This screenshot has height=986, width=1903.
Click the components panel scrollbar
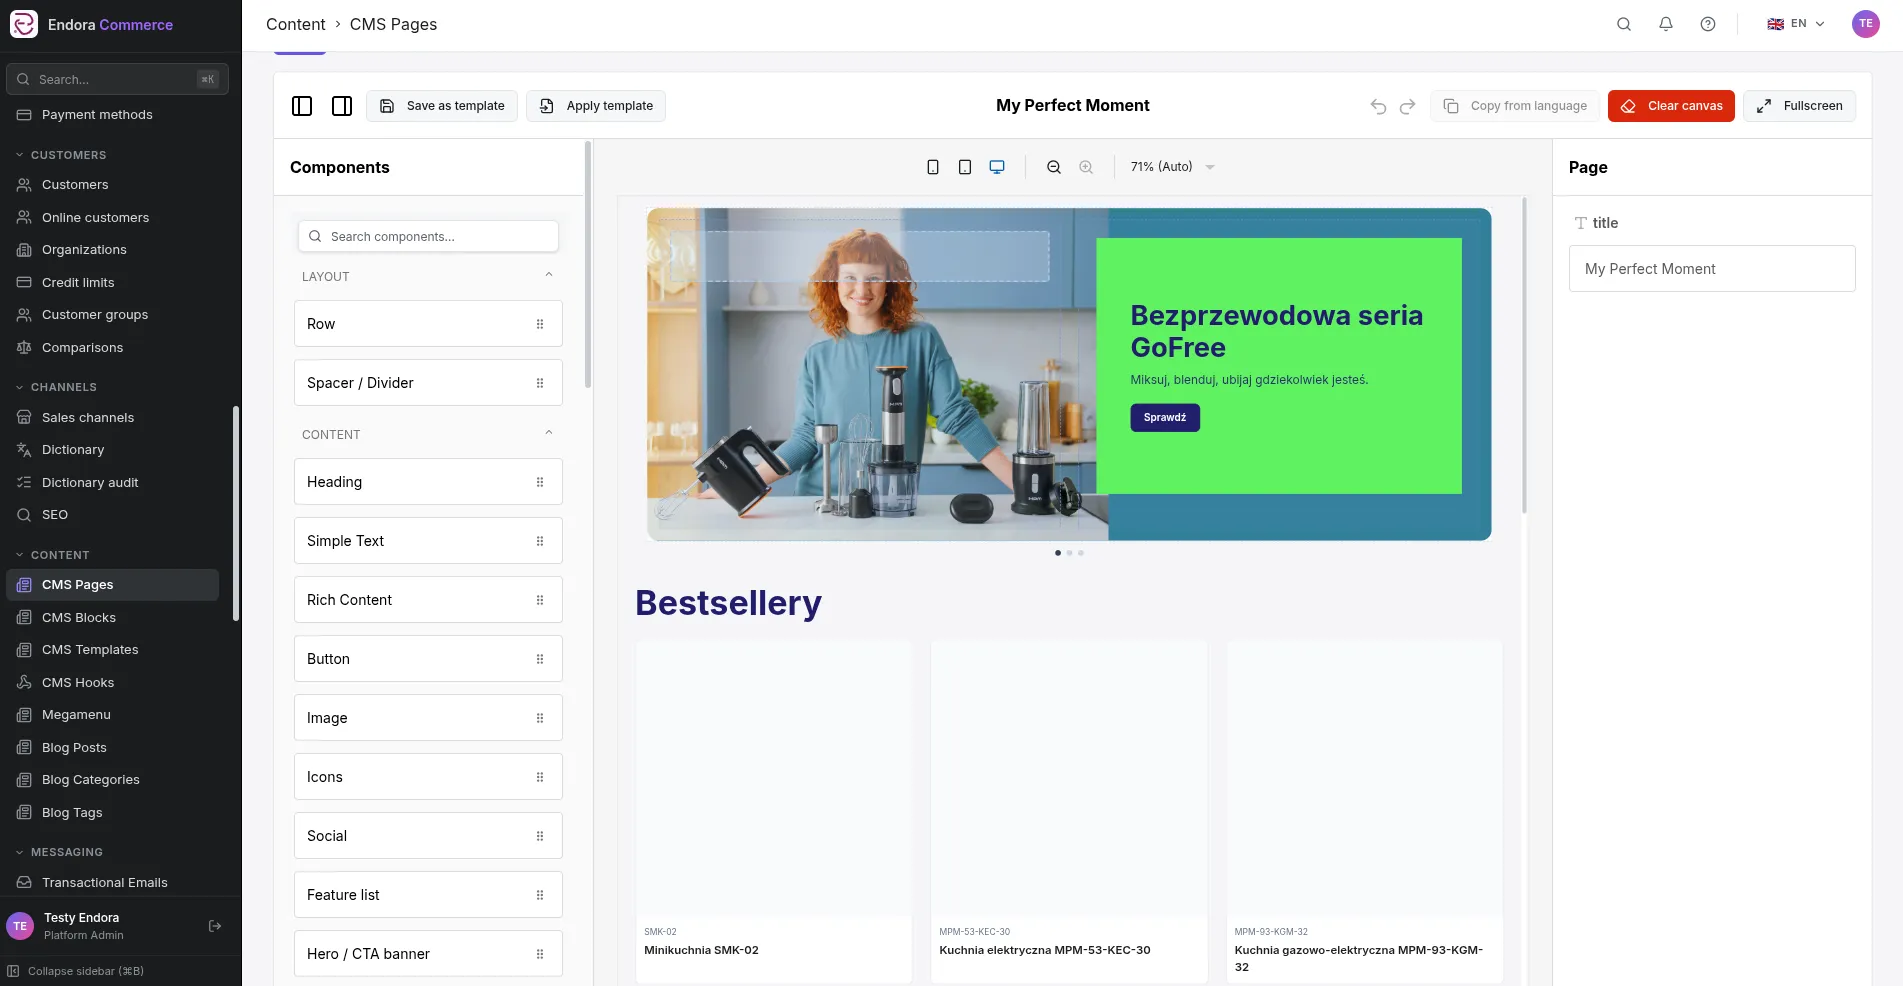(x=588, y=265)
